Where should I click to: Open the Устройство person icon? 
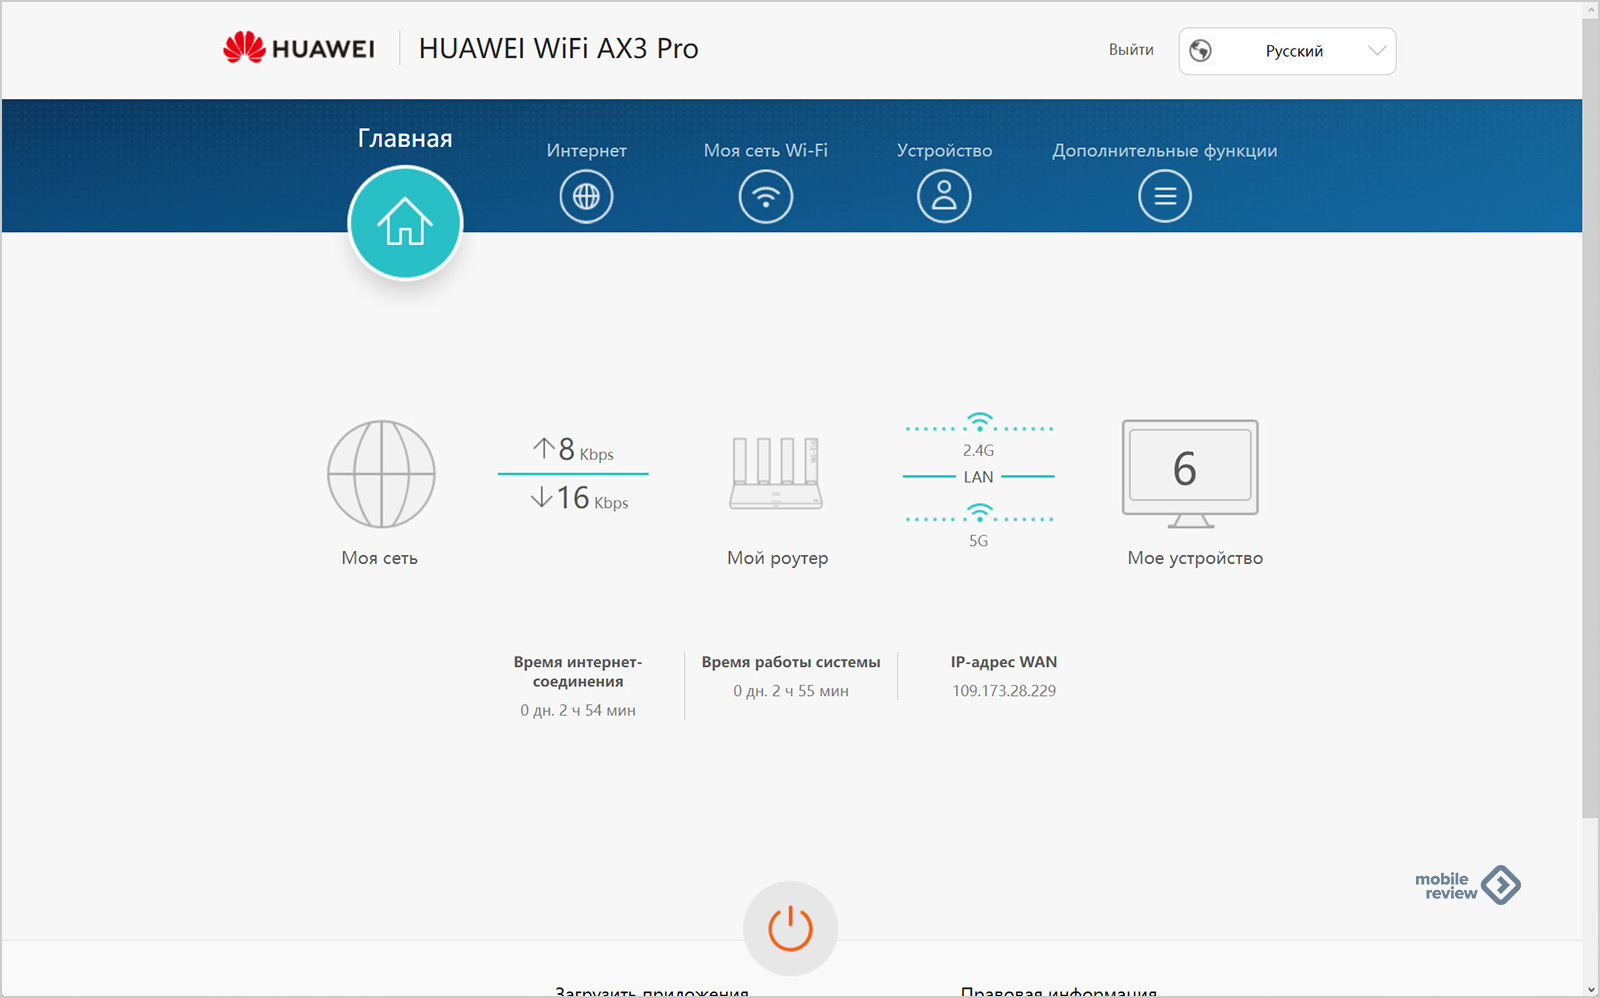tap(944, 196)
